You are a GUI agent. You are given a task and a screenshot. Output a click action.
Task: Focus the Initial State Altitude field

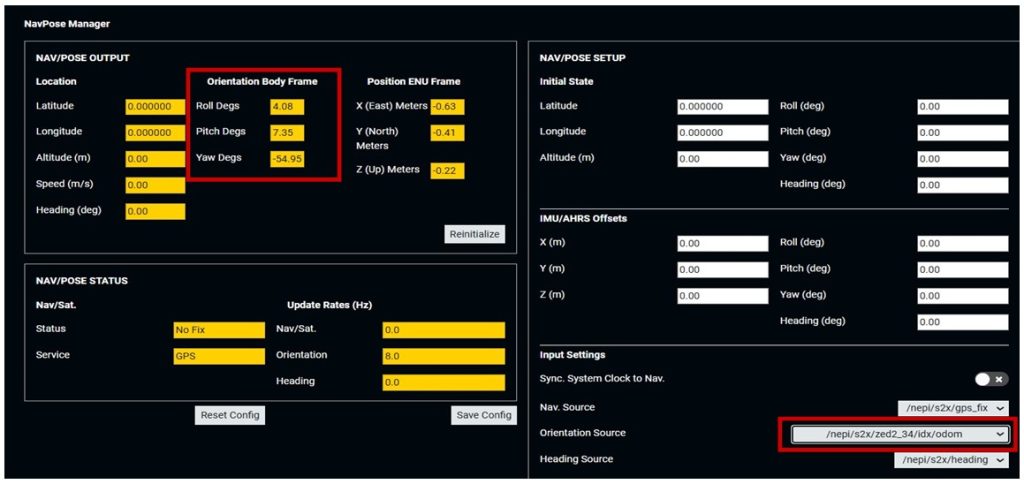point(722,158)
